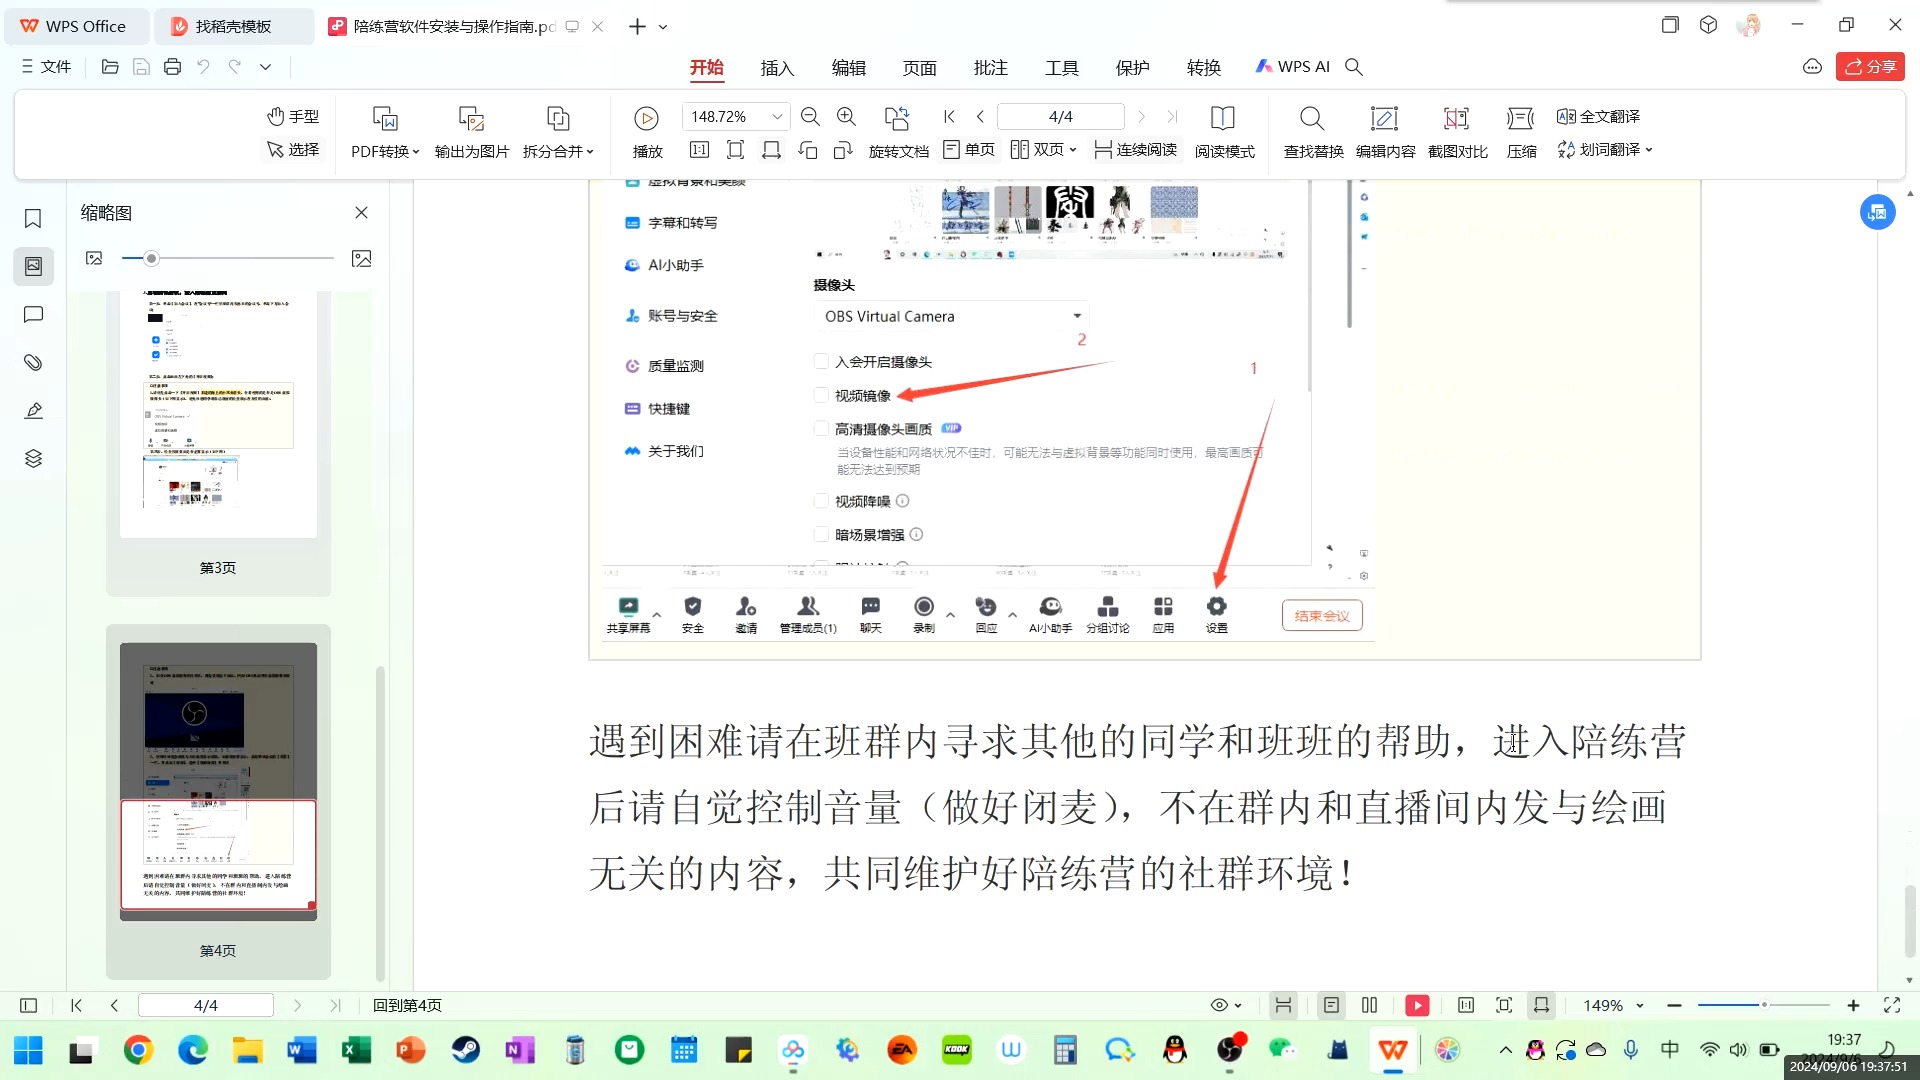1920x1080 pixels.
Task: Click the zoom in magnifier in the ribbon
Action: 846,117
